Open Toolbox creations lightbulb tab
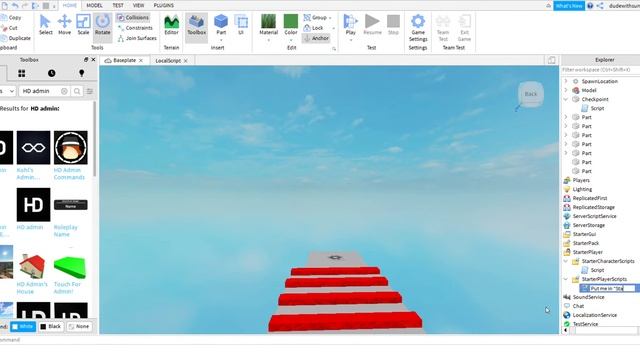This screenshot has width=640, height=360. pyautogui.click(x=82, y=73)
